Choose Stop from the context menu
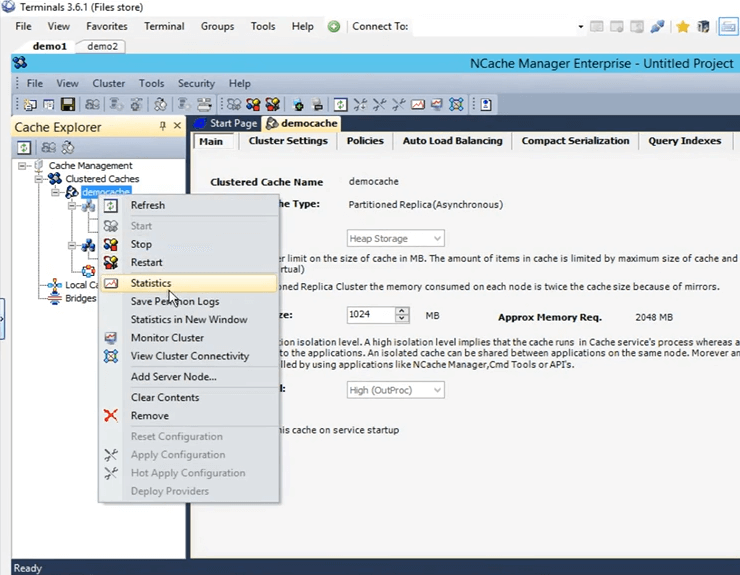 (189, 244)
